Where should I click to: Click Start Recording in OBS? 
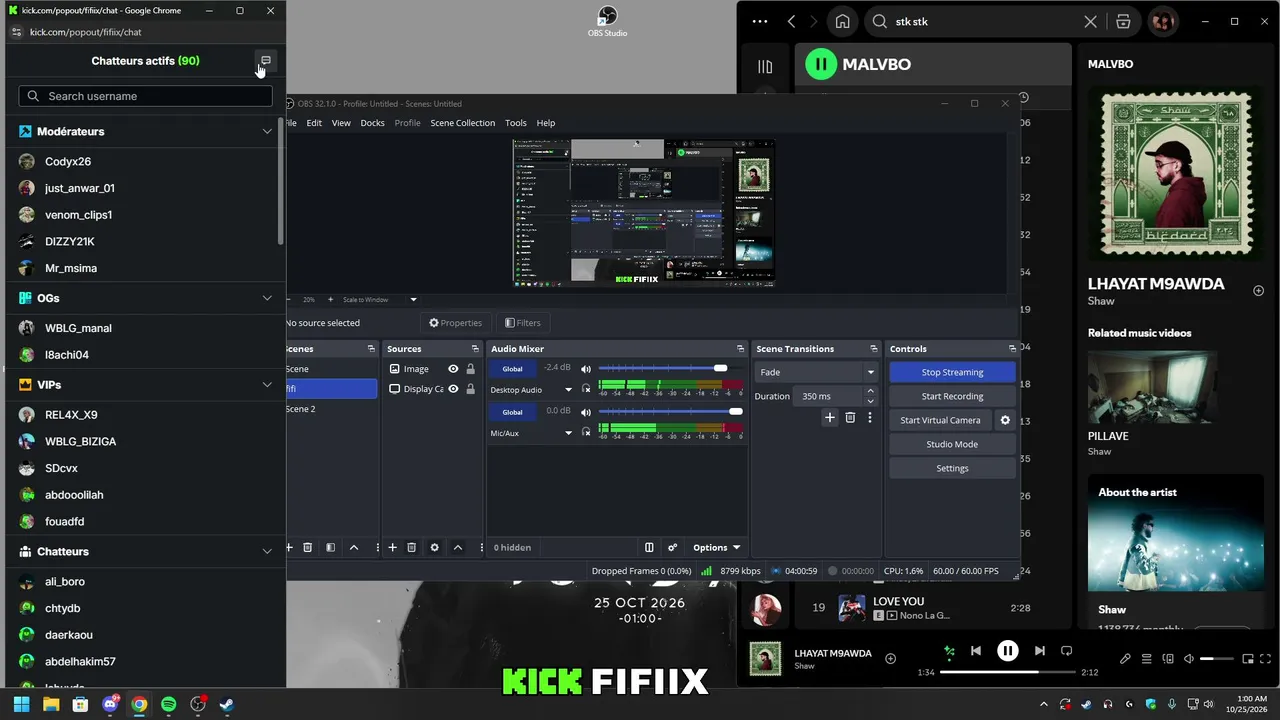coord(952,396)
